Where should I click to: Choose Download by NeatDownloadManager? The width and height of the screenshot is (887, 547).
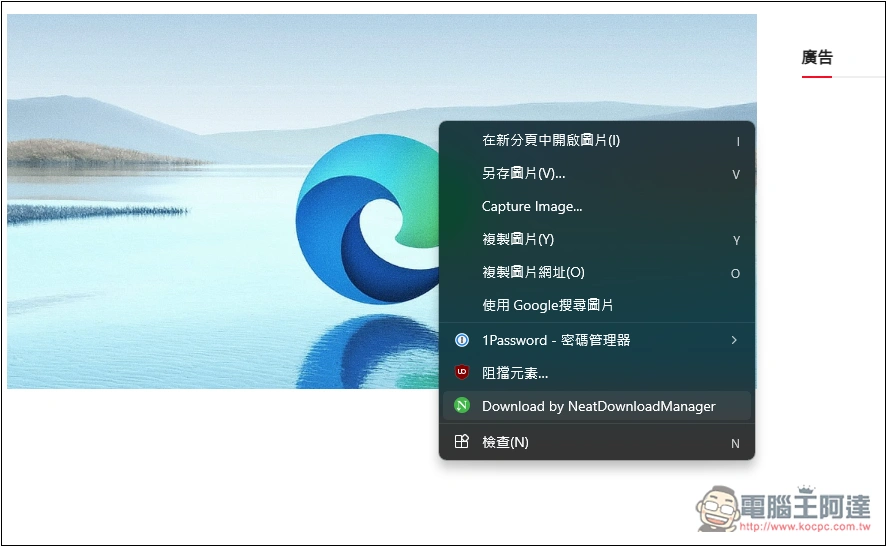coord(597,406)
